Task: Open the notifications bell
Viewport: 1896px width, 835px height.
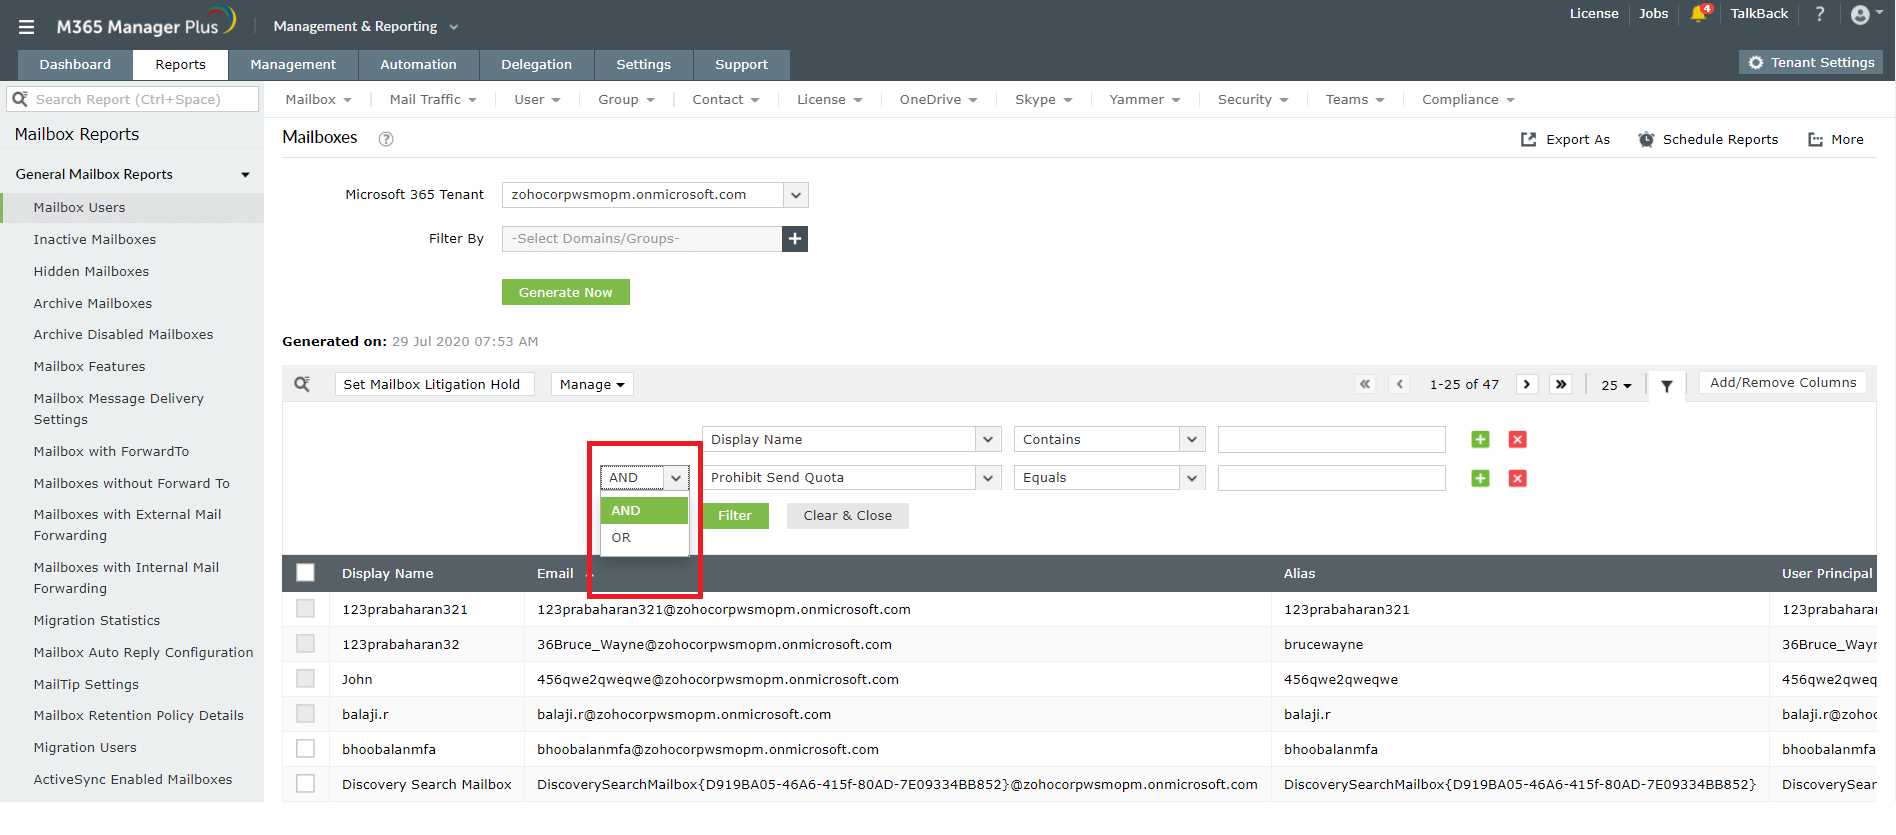Action: click(1699, 14)
